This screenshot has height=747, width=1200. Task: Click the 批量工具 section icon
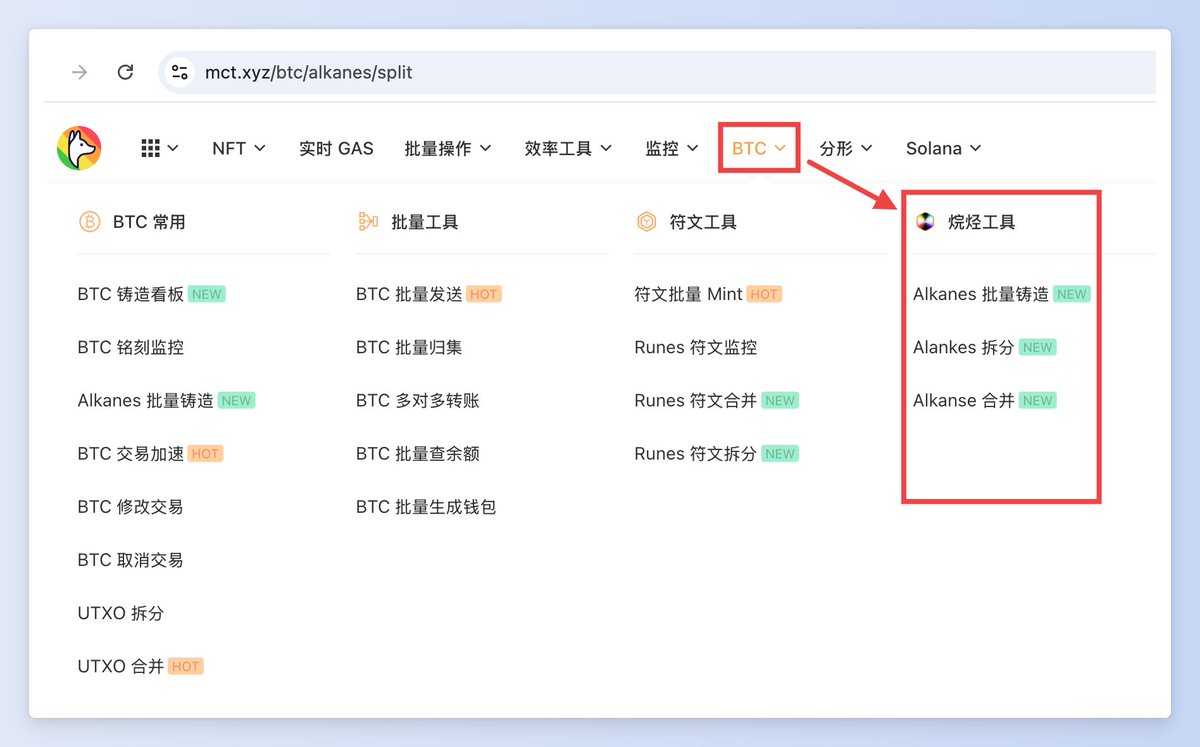click(x=368, y=222)
